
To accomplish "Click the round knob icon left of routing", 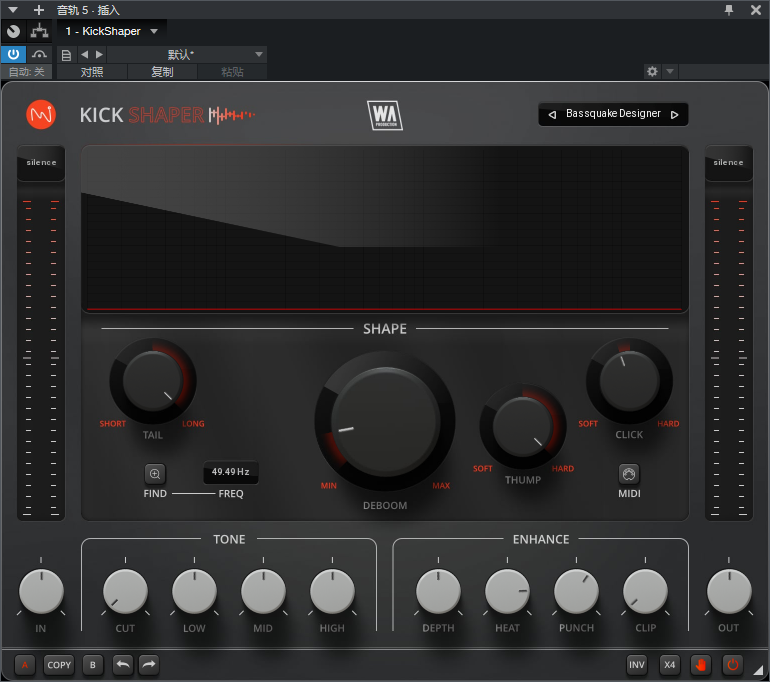I will (13, 31).
